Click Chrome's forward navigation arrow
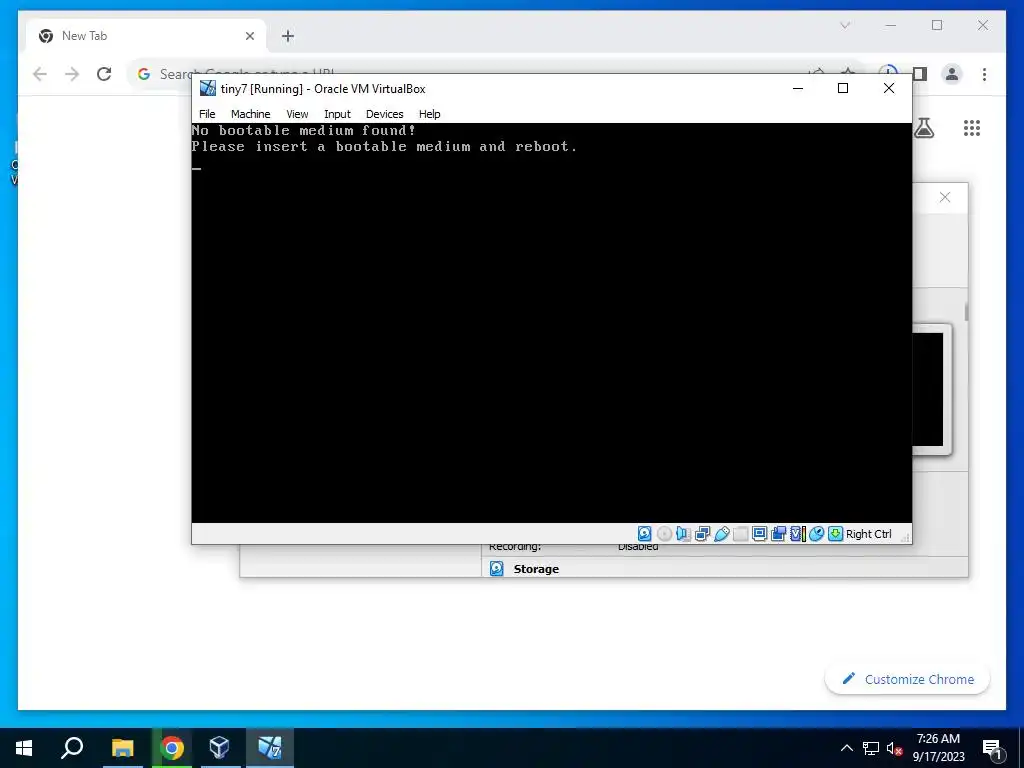The width and height of the screenshot is (1024, 768). (72, 74)
